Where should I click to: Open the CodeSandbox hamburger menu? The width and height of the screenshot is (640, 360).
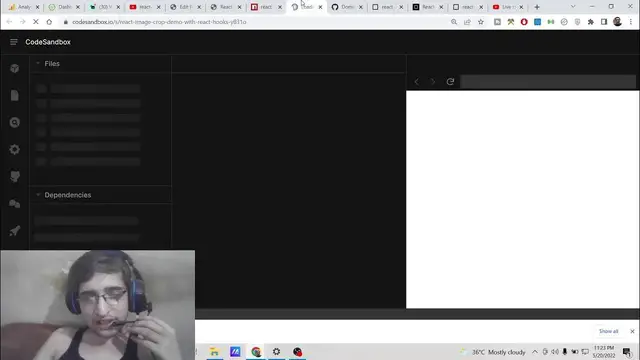(x=13, y=42)
